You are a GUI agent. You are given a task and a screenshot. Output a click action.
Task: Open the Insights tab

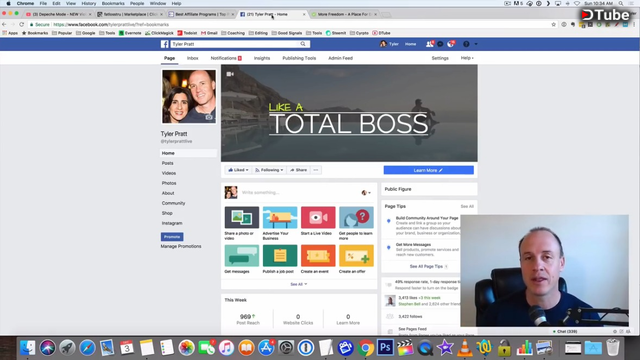262,58
